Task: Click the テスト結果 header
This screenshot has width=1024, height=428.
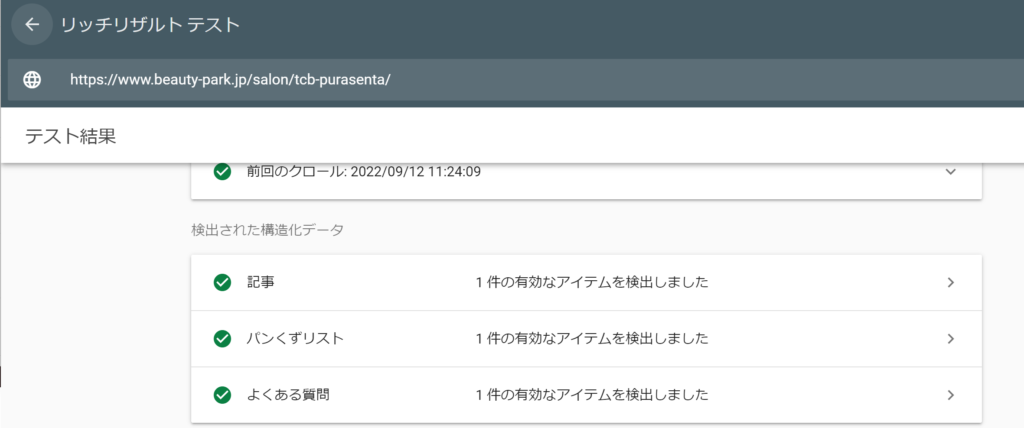Action: pos(71,136)
